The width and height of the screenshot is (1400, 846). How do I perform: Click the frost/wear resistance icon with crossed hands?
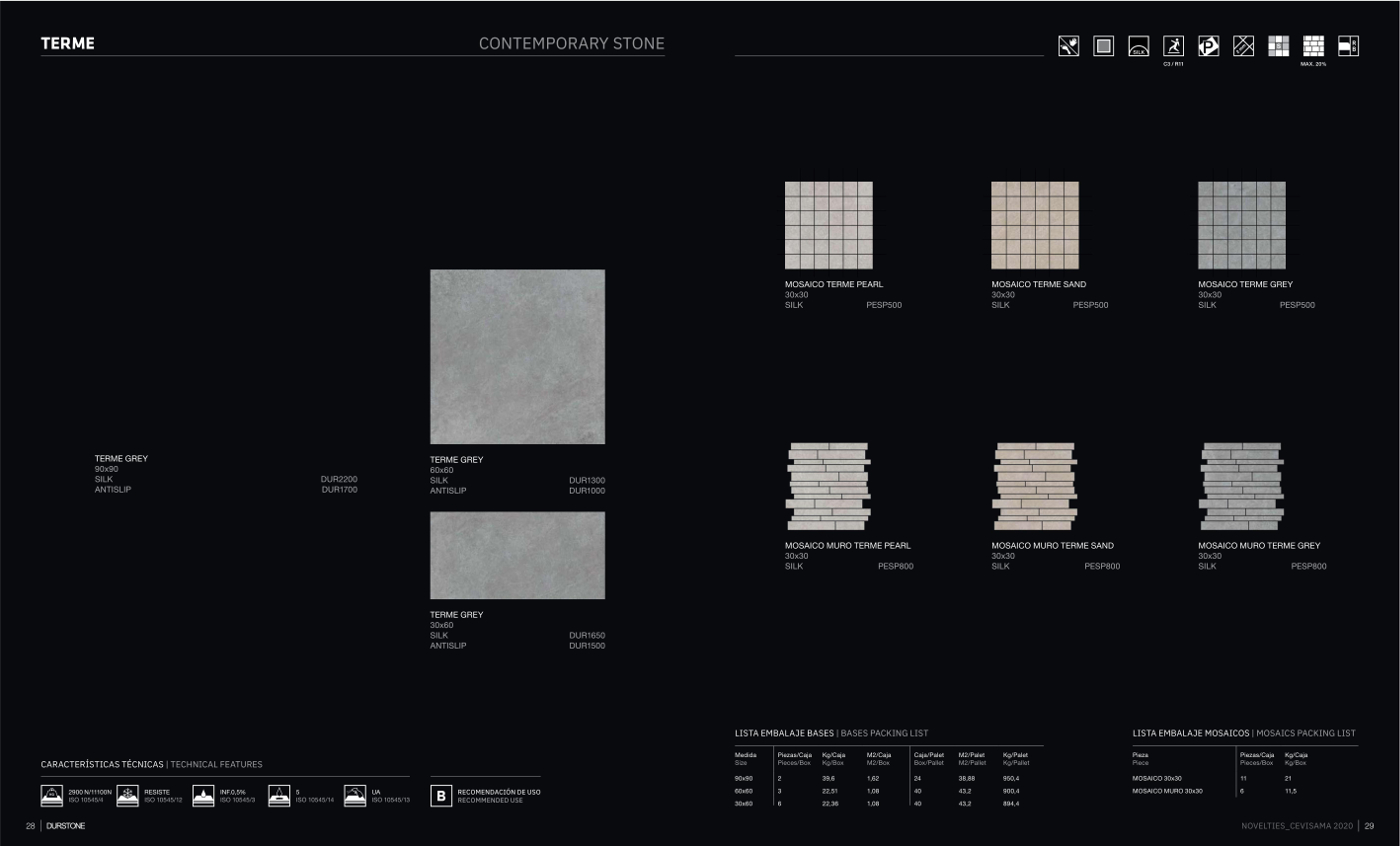pyautogui.click(x=1069, y=46)
